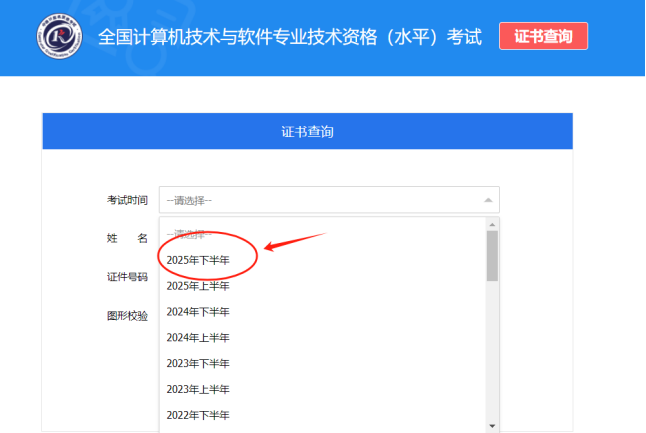Pick 2024年上半年 exam period
646x433 pixels.
pos(322,338)
